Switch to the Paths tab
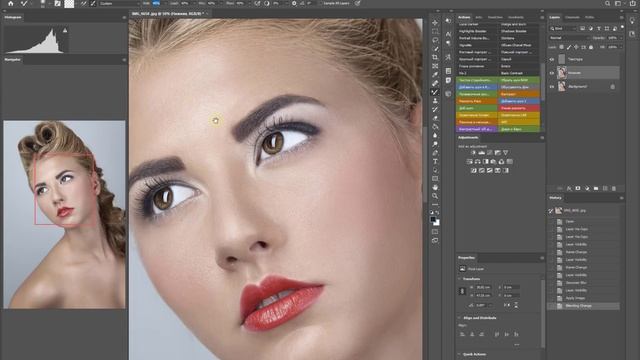The height and width of the screenshot is (360, 640). coord(589,18)
